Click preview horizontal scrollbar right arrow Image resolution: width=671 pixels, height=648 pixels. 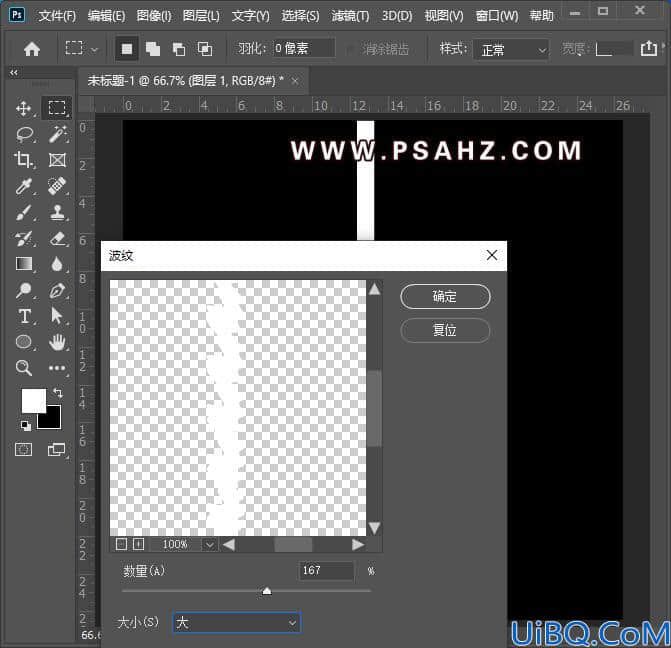point(358,544)
